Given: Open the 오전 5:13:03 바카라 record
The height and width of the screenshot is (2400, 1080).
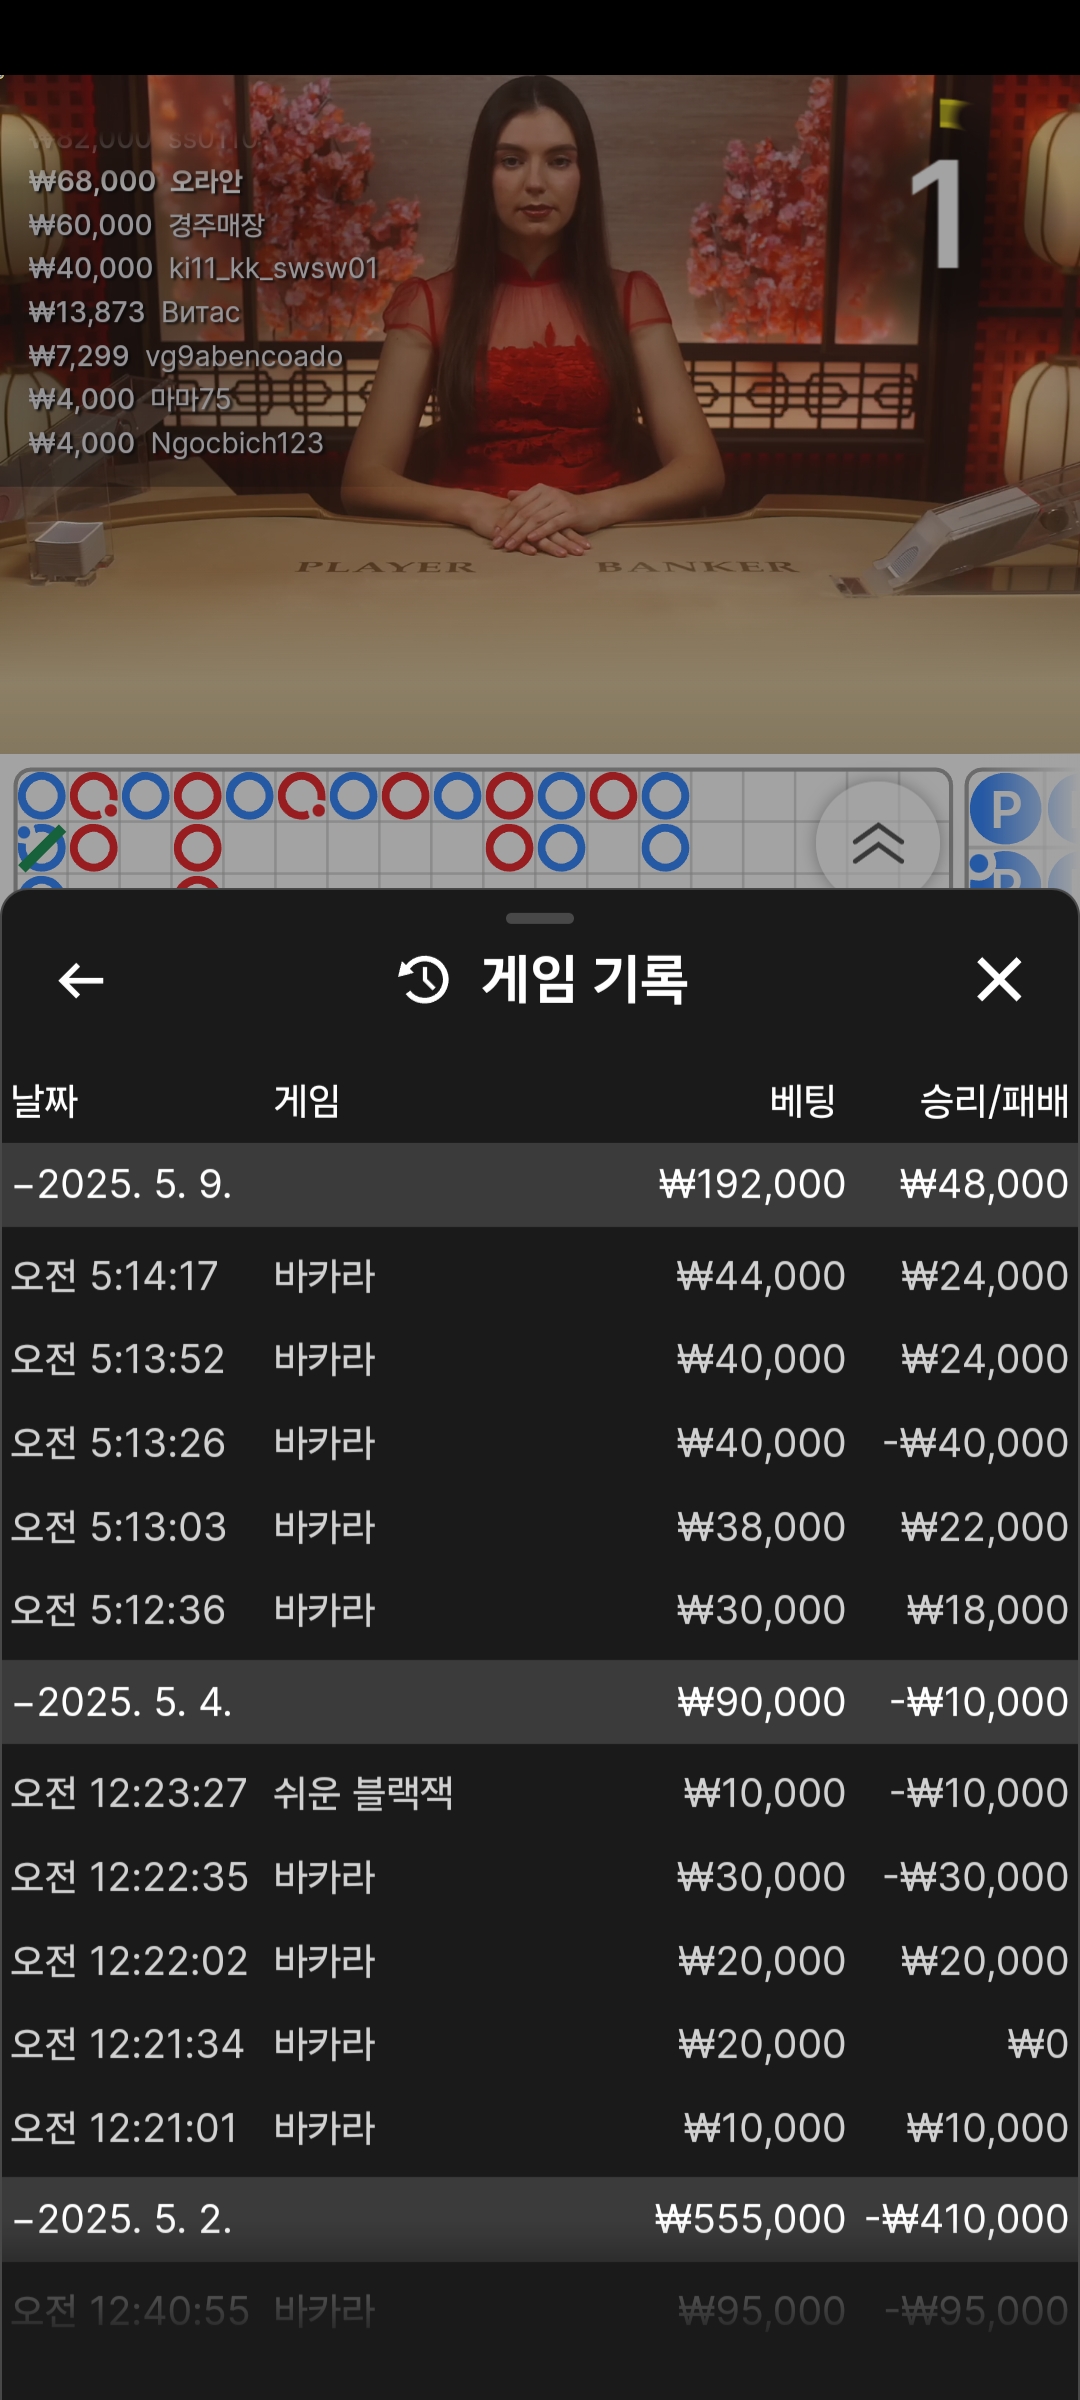Looking at the screenshot, I should click(540, 1527).
